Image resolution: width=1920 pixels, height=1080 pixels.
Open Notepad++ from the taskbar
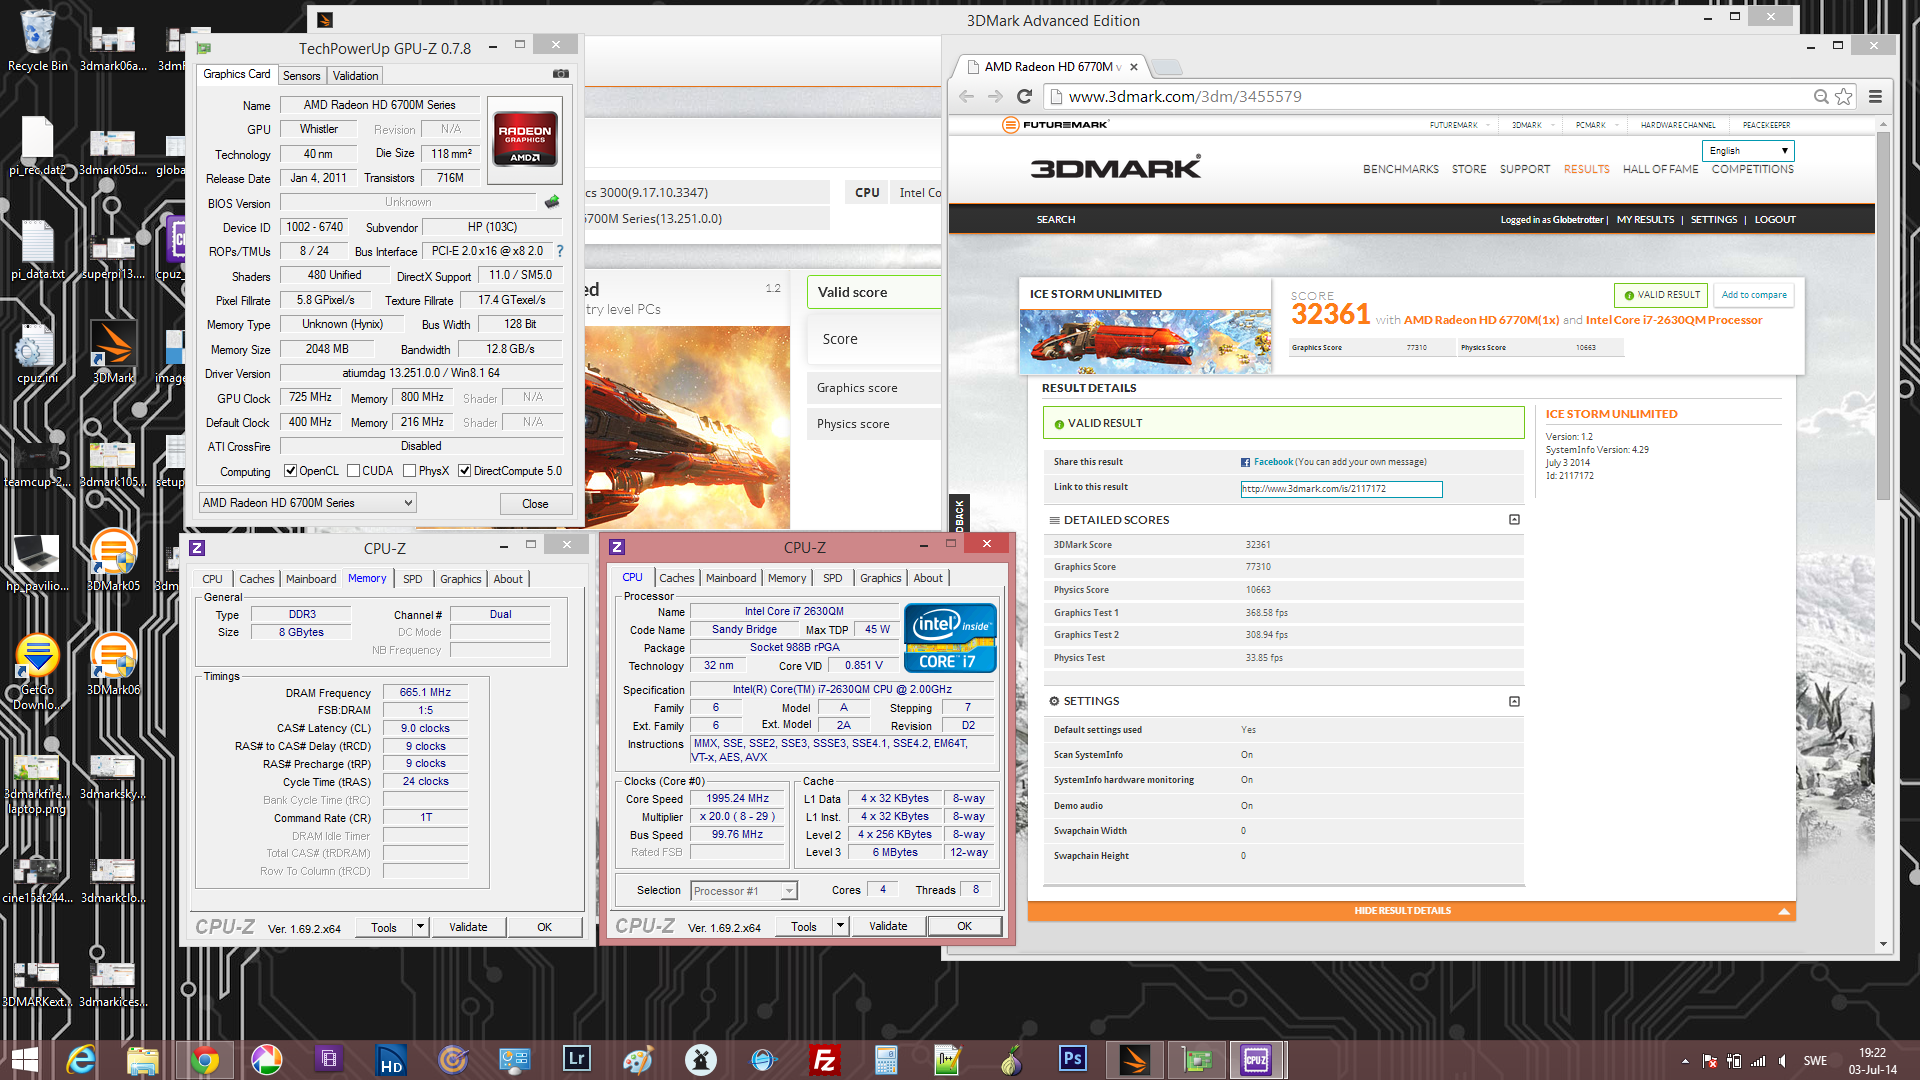pos(947,1060)
